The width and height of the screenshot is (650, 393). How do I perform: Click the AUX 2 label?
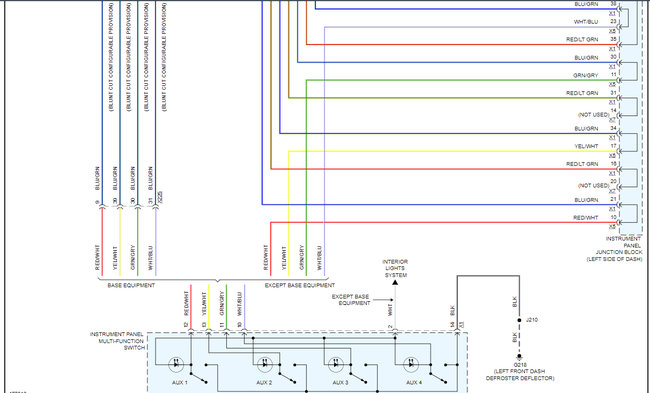[x=264, y=383]
